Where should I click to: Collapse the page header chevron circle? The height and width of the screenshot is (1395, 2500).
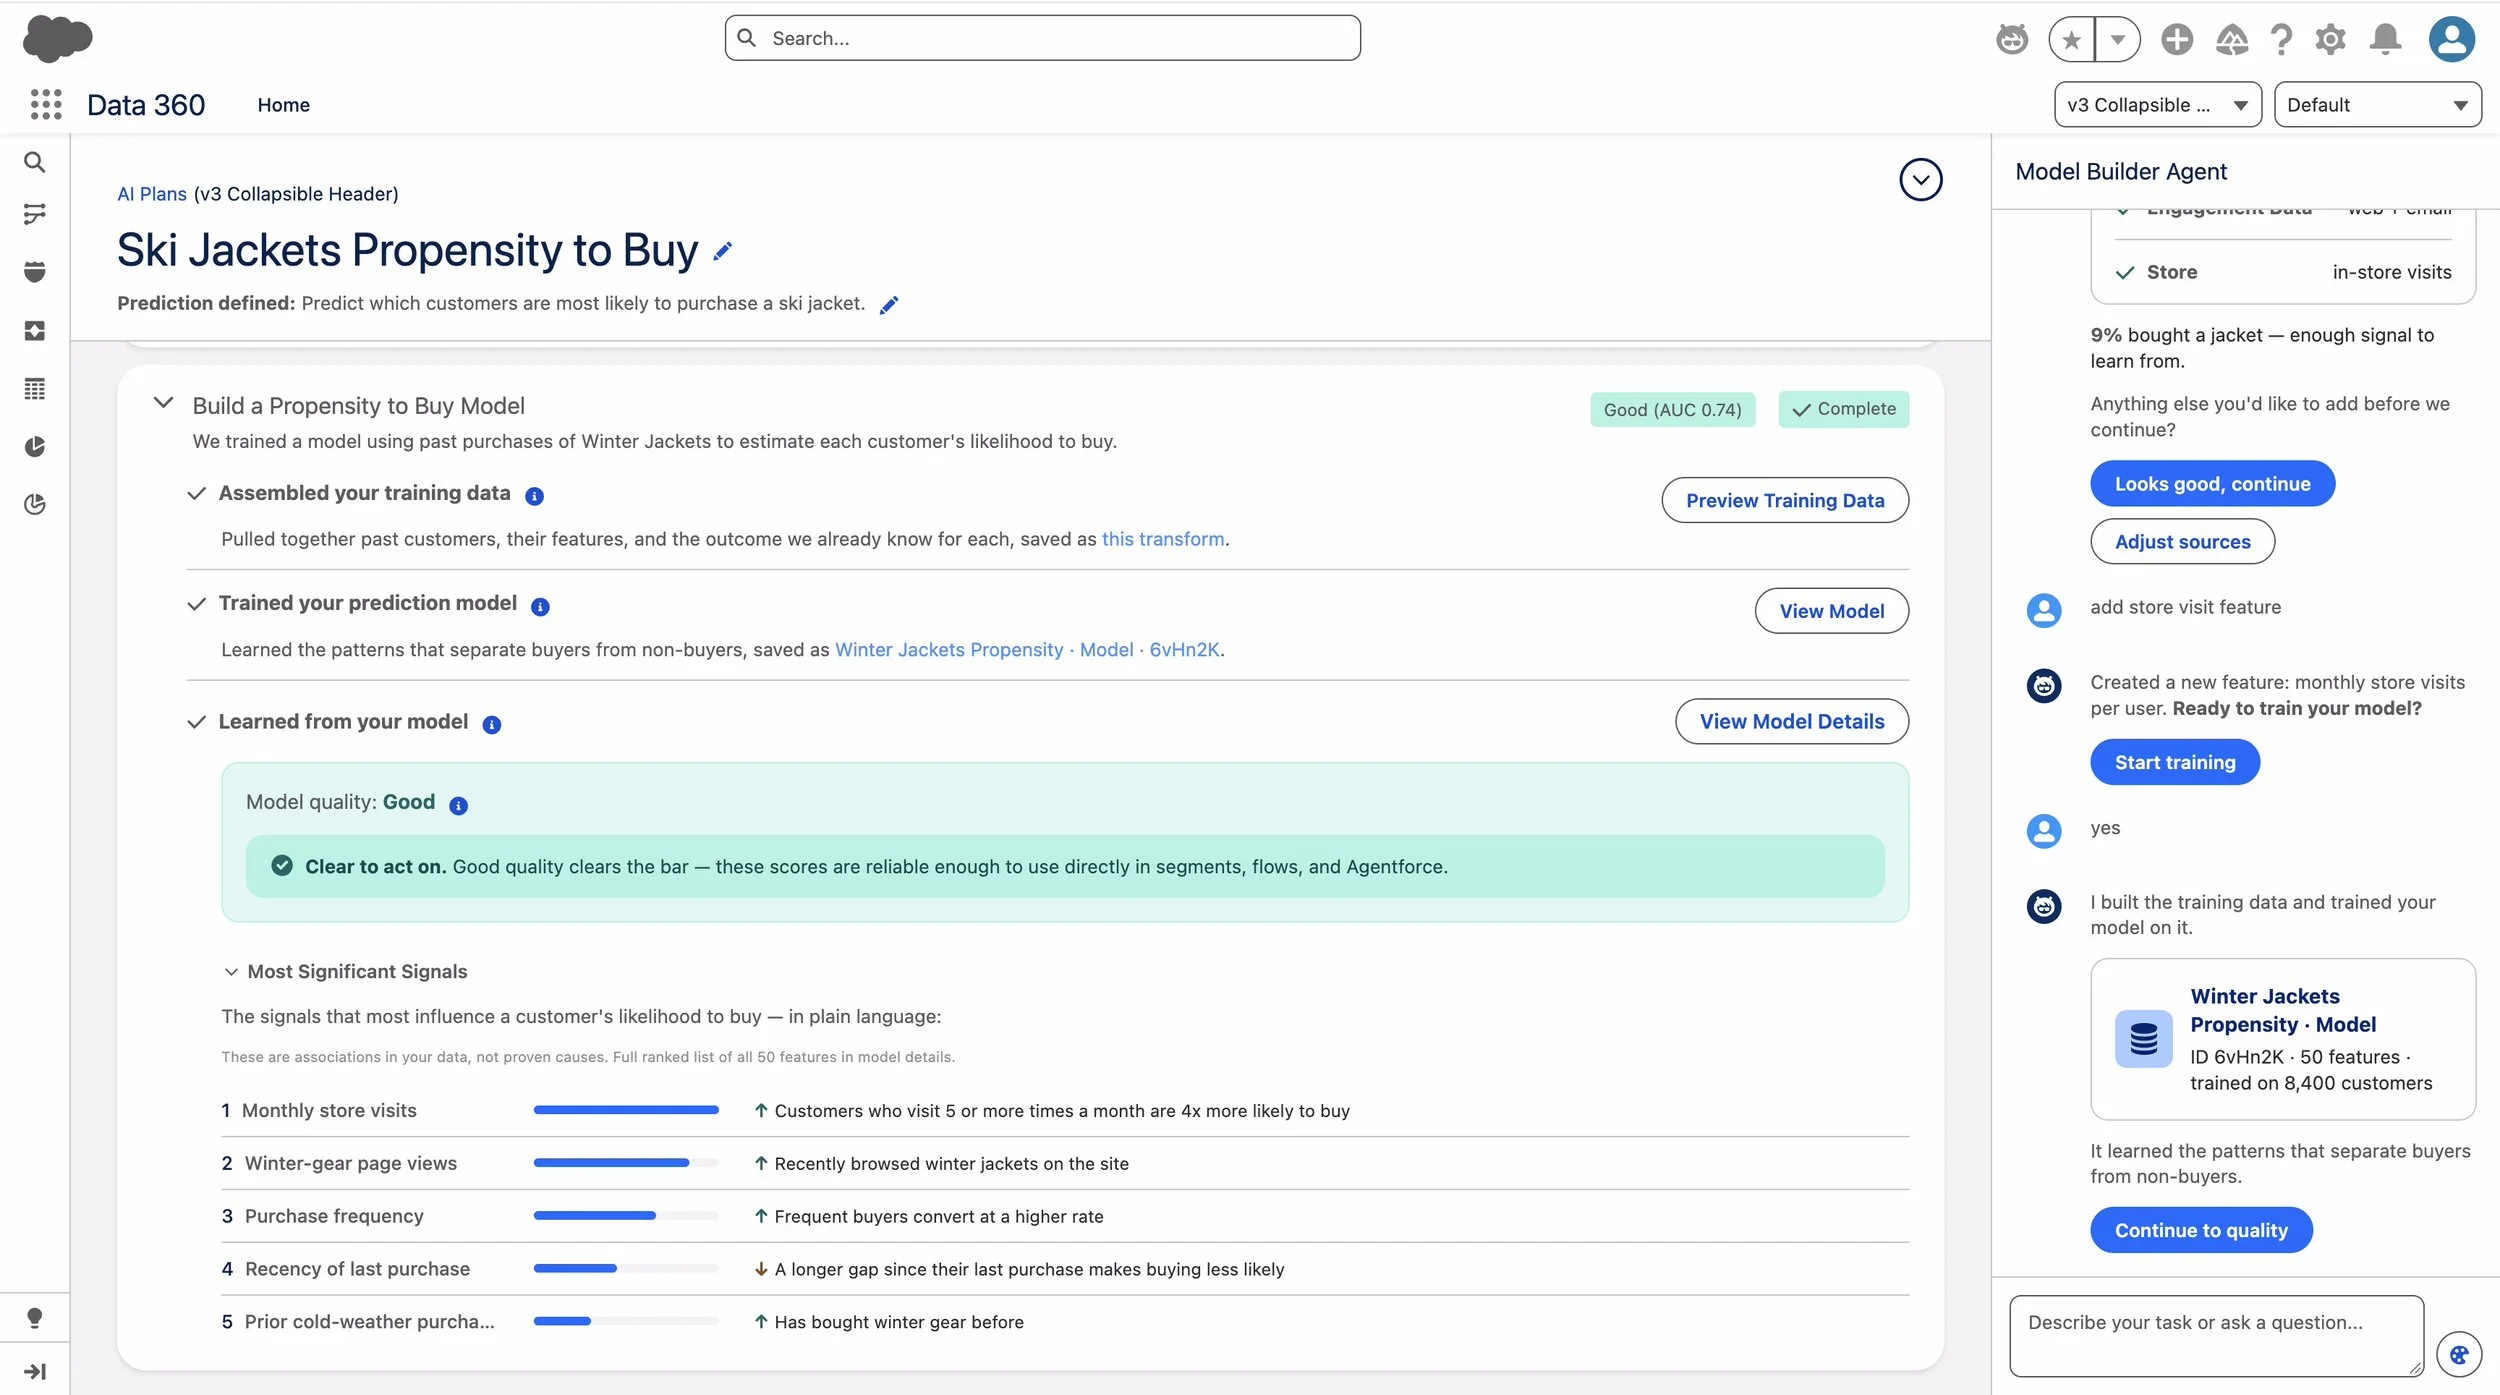click(x=1920, y=180)
